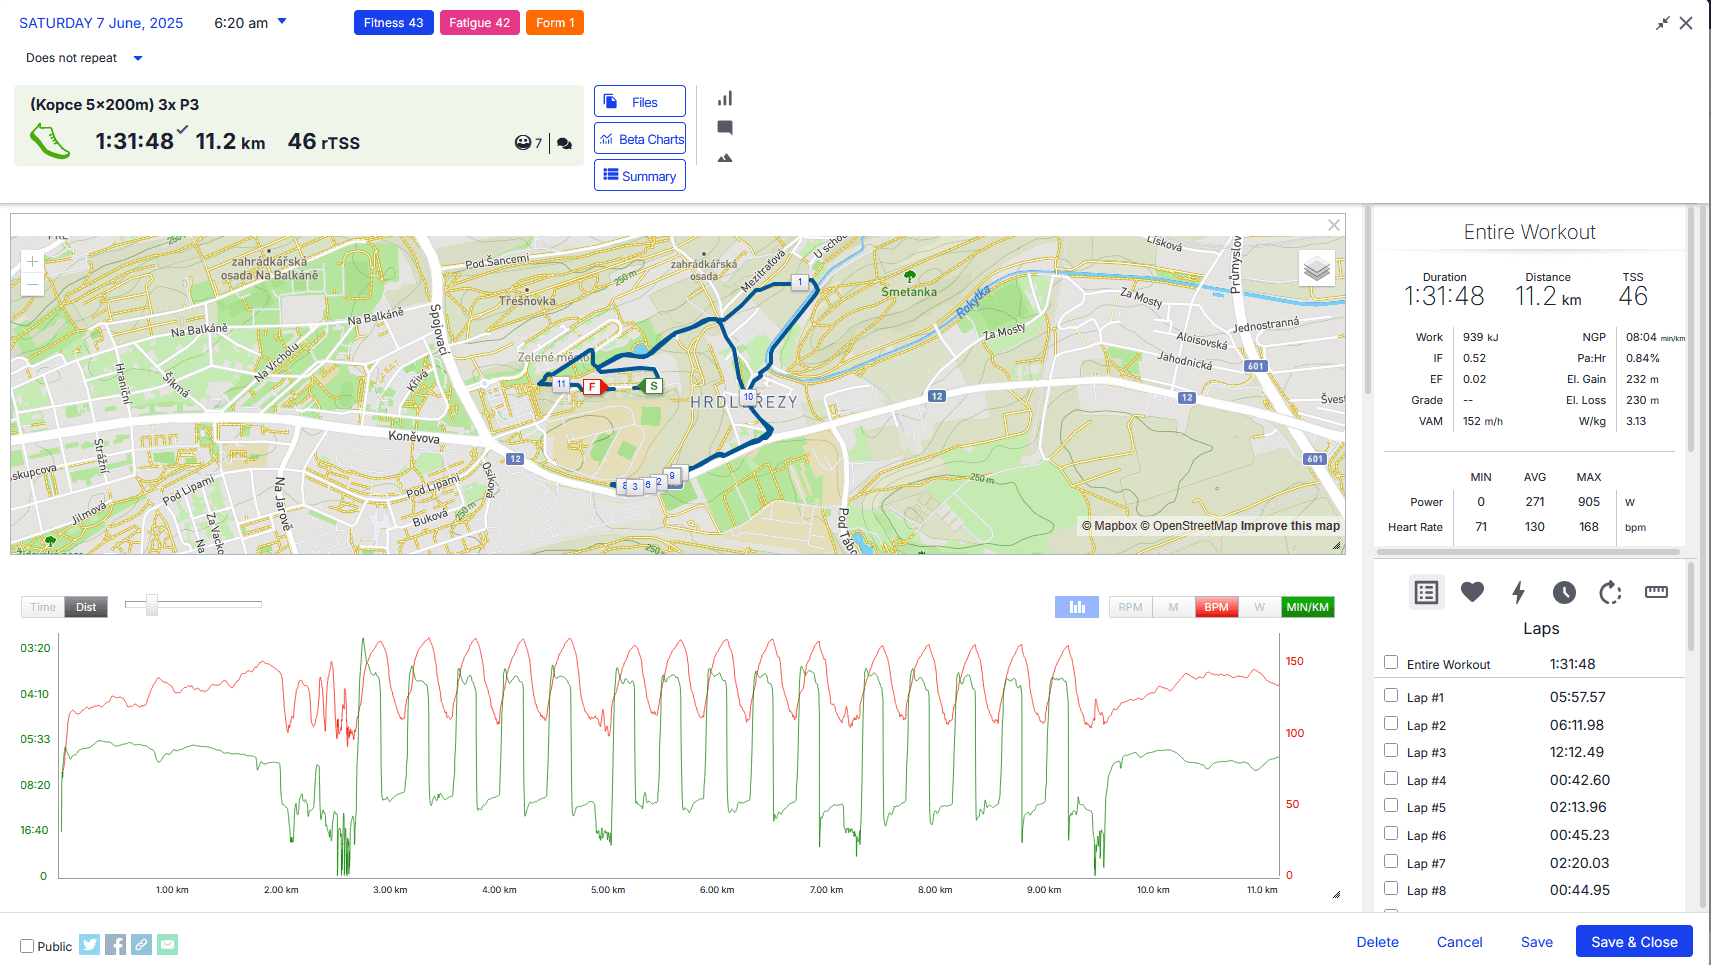This screenshot has height=965, width=1711.
Task: Select the power lightning bolt icon
Action: (x=1518, y=592)
